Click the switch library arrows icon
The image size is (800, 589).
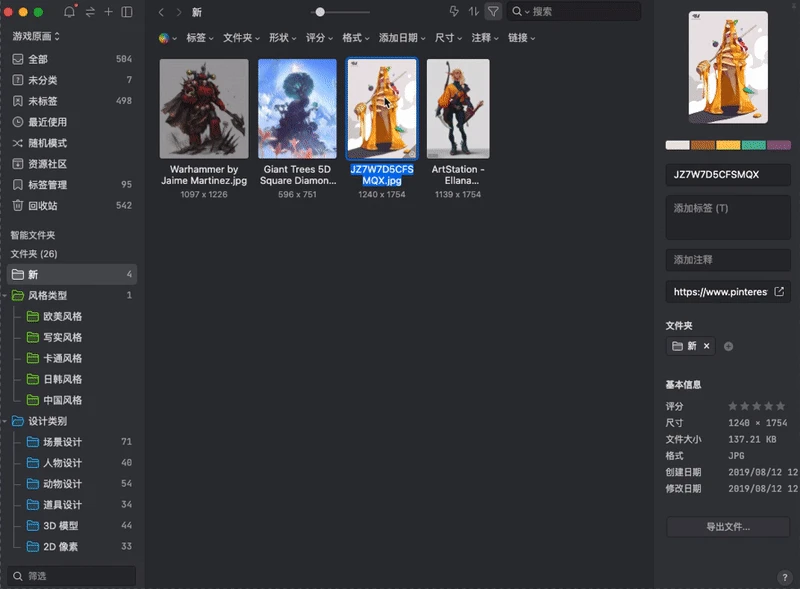tap(90, 12)
